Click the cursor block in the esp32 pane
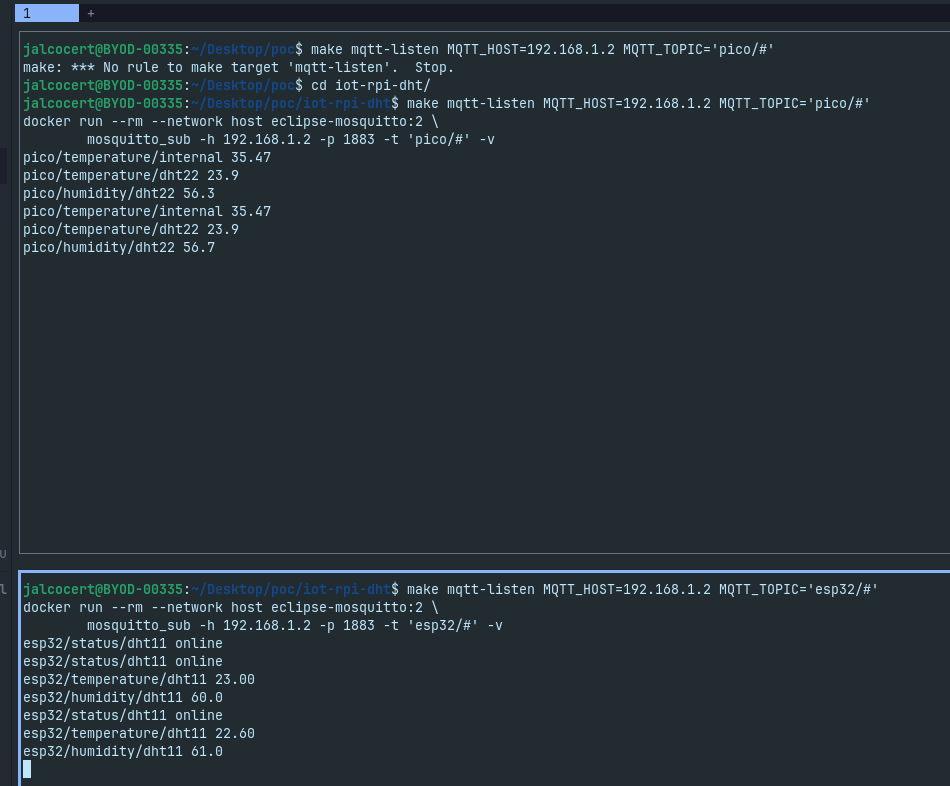The width and height of the screenshot is (950, 786). (27, 769)
